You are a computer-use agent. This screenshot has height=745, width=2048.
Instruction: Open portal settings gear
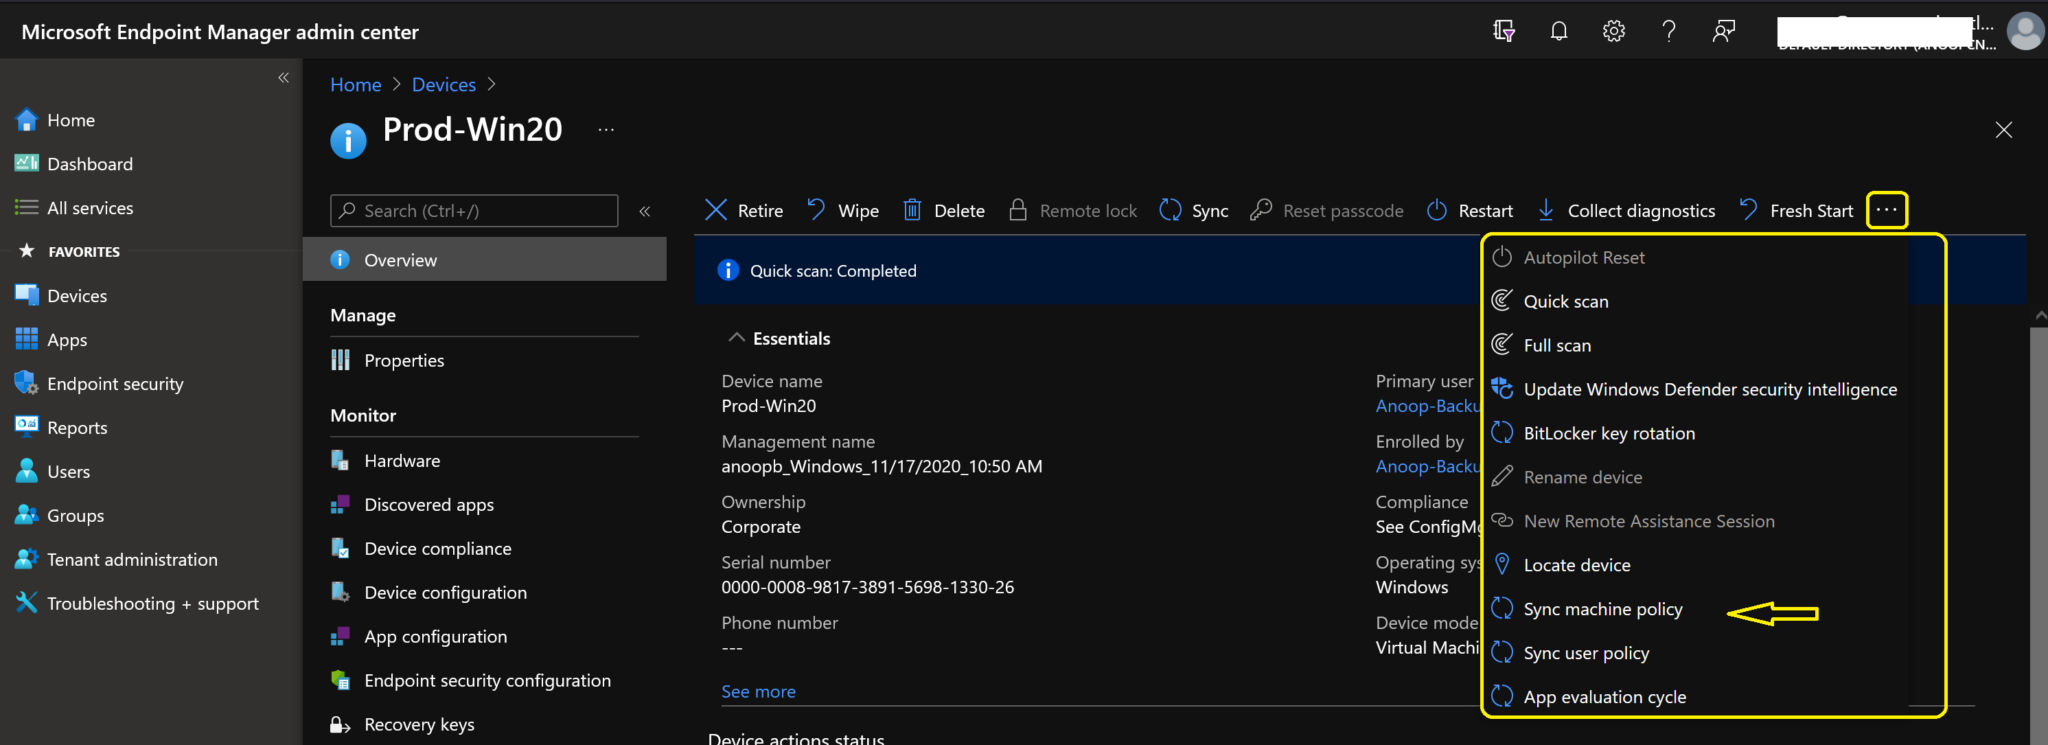click(1614, 31)
